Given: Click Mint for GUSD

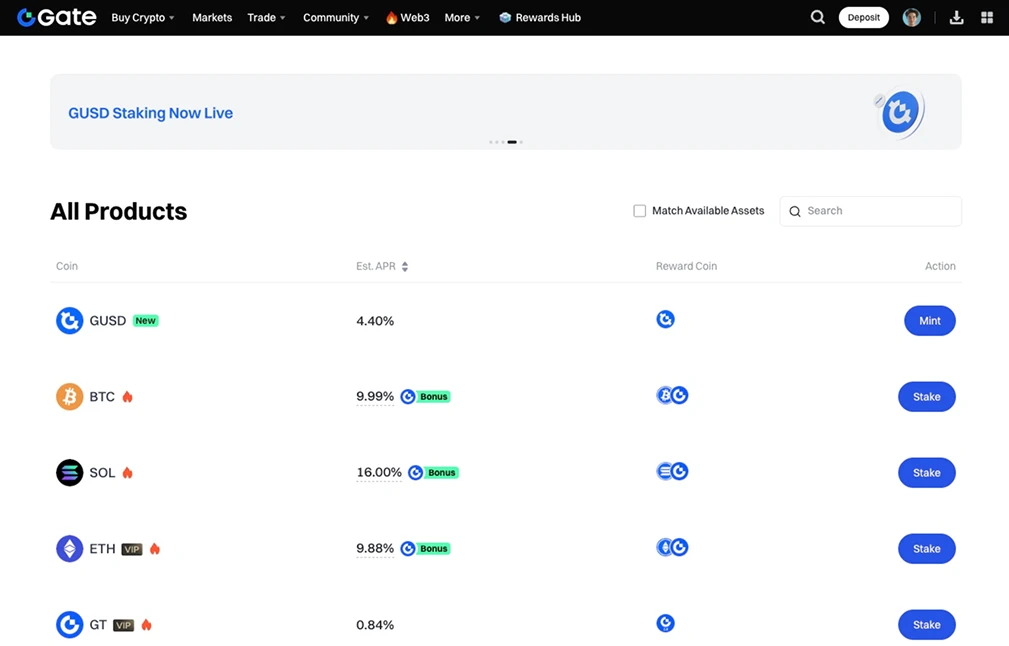Looking at the screenshot, I should [929, 320].
